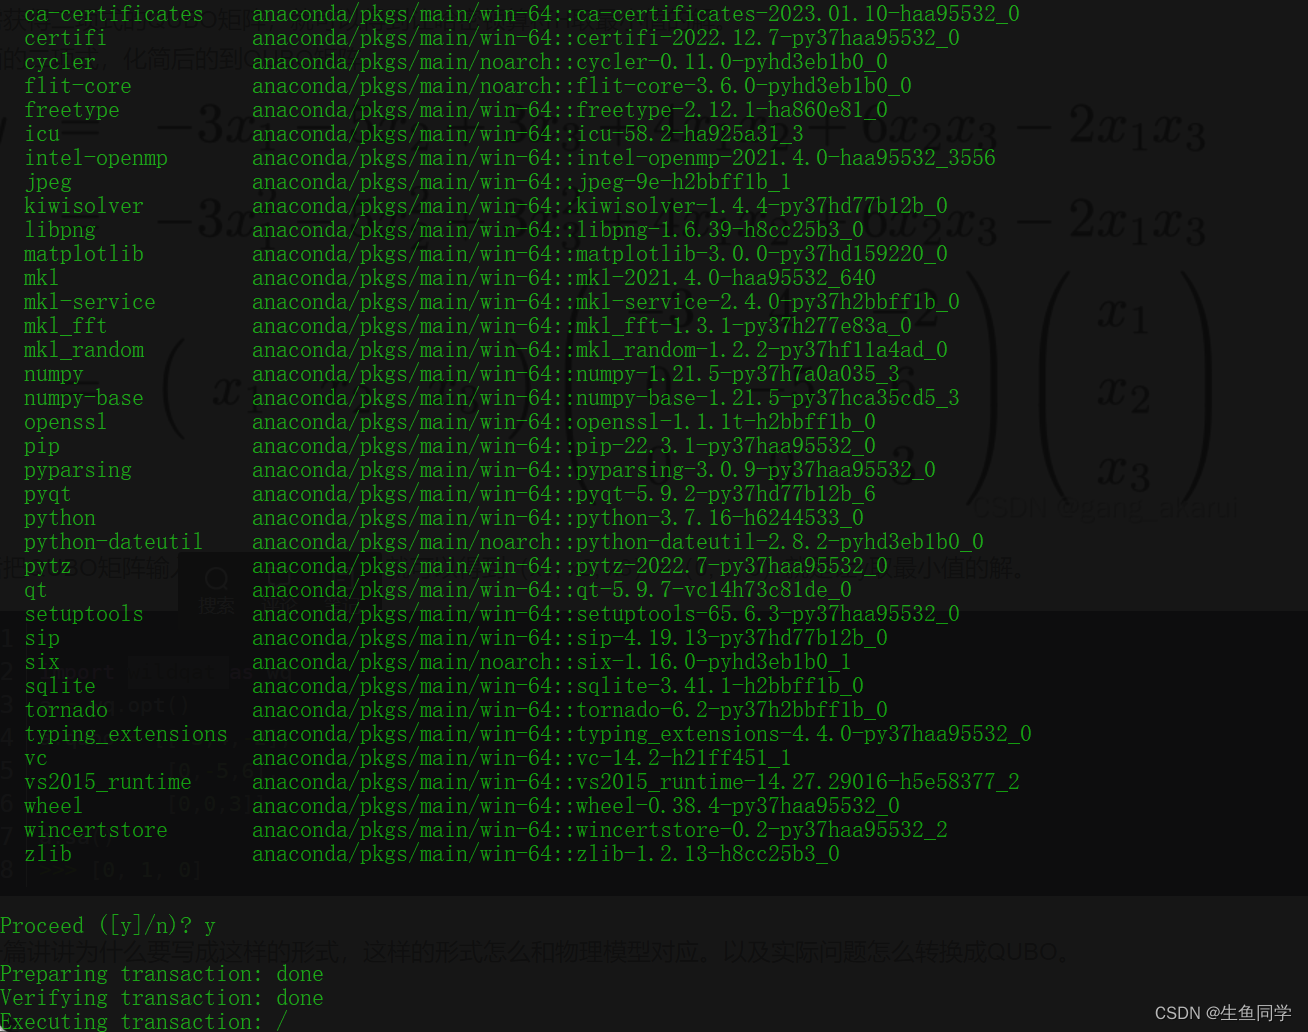Click spec text certifi-2022.12.7-py37haa95532_0
Viewport: 1308px width, 1032px height.
pyautogui.click(x=768, y=38)
